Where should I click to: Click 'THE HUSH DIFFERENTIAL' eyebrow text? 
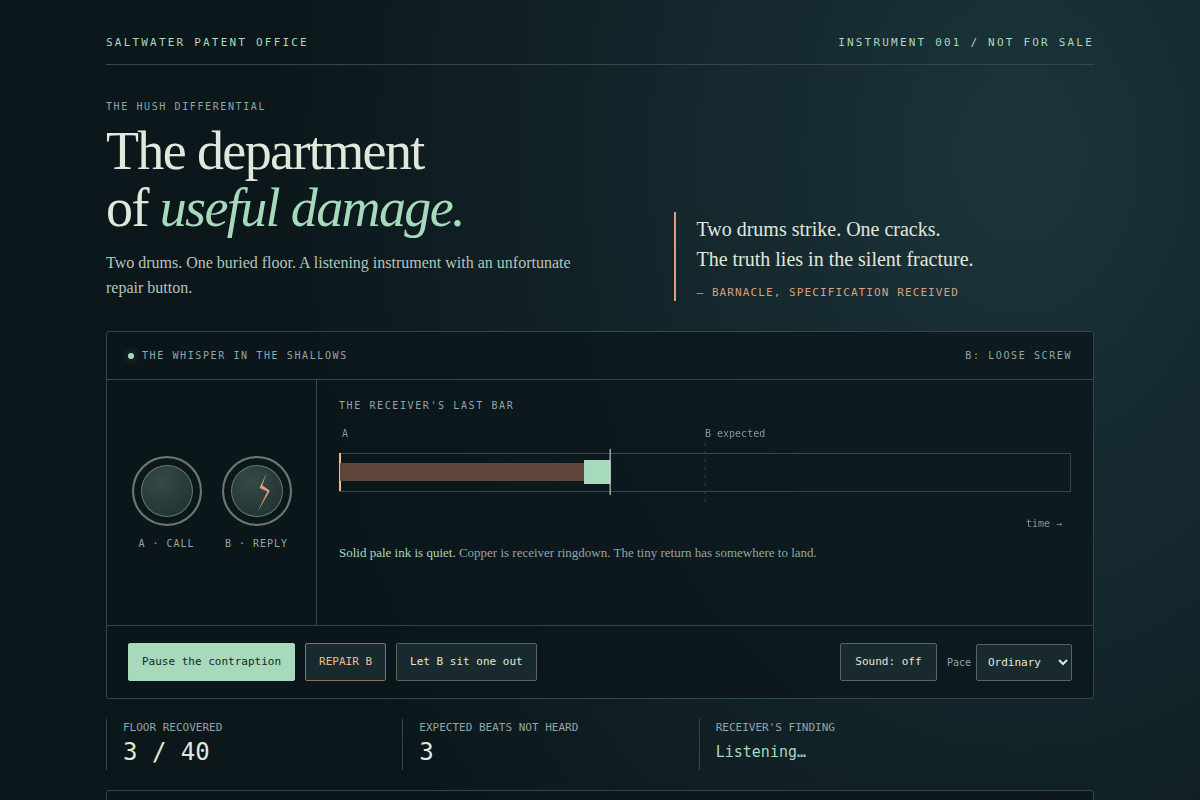(186, 106)
